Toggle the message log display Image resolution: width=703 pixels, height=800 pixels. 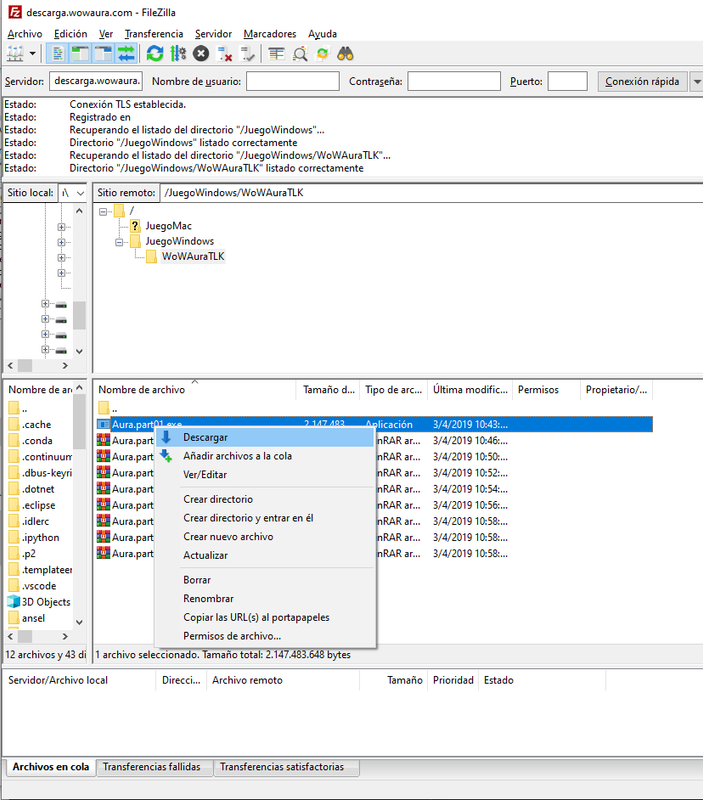(x=58, y=54)
